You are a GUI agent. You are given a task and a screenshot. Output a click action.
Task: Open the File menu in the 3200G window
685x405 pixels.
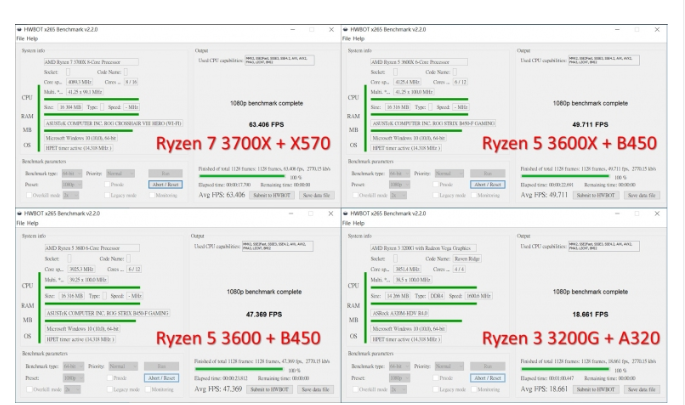coord(346,223)
